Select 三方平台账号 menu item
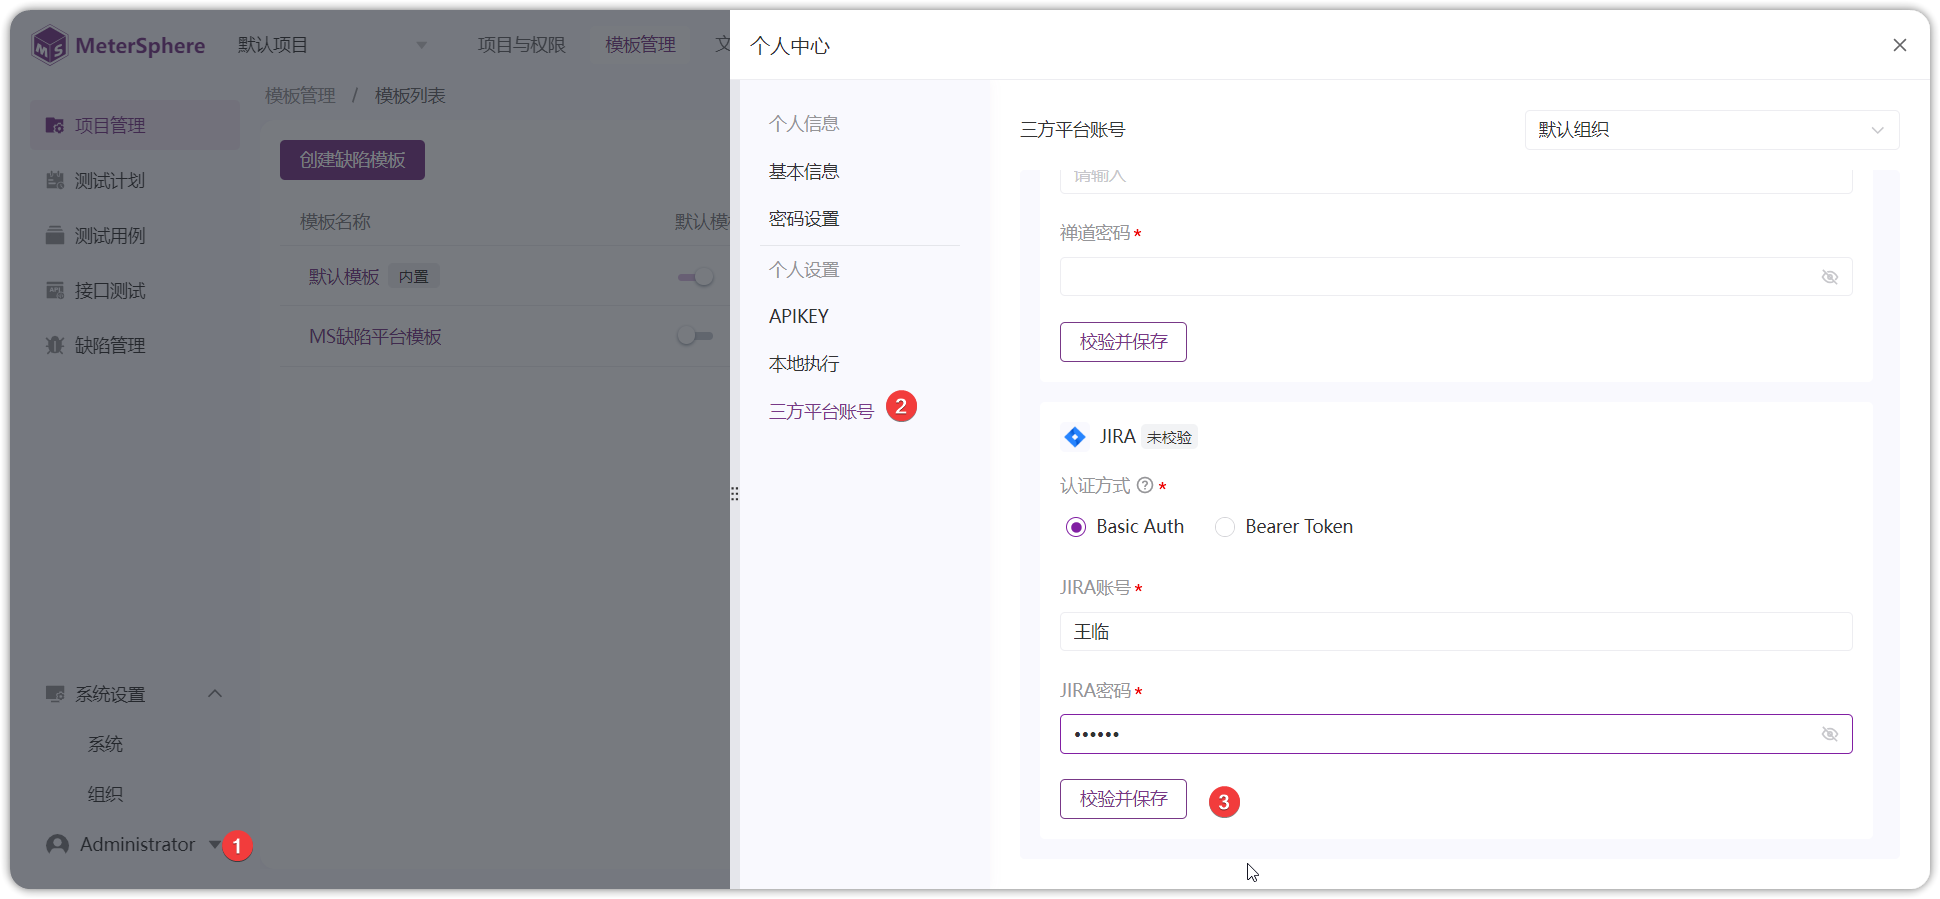Screen dimensions: 1940x899 coord(821,412)
